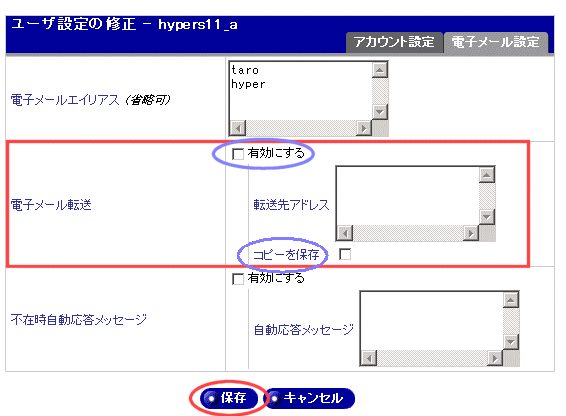
Task: Enable email forwarding 有効にする checkbox
Action: click(x=238, y=154)
